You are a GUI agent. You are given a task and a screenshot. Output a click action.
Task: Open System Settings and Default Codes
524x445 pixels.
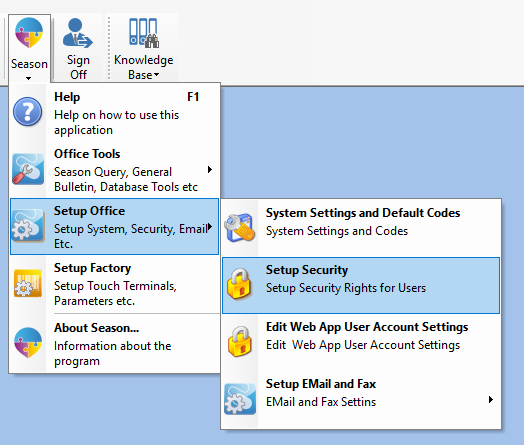pyautogui.click(x=361, y=228)
